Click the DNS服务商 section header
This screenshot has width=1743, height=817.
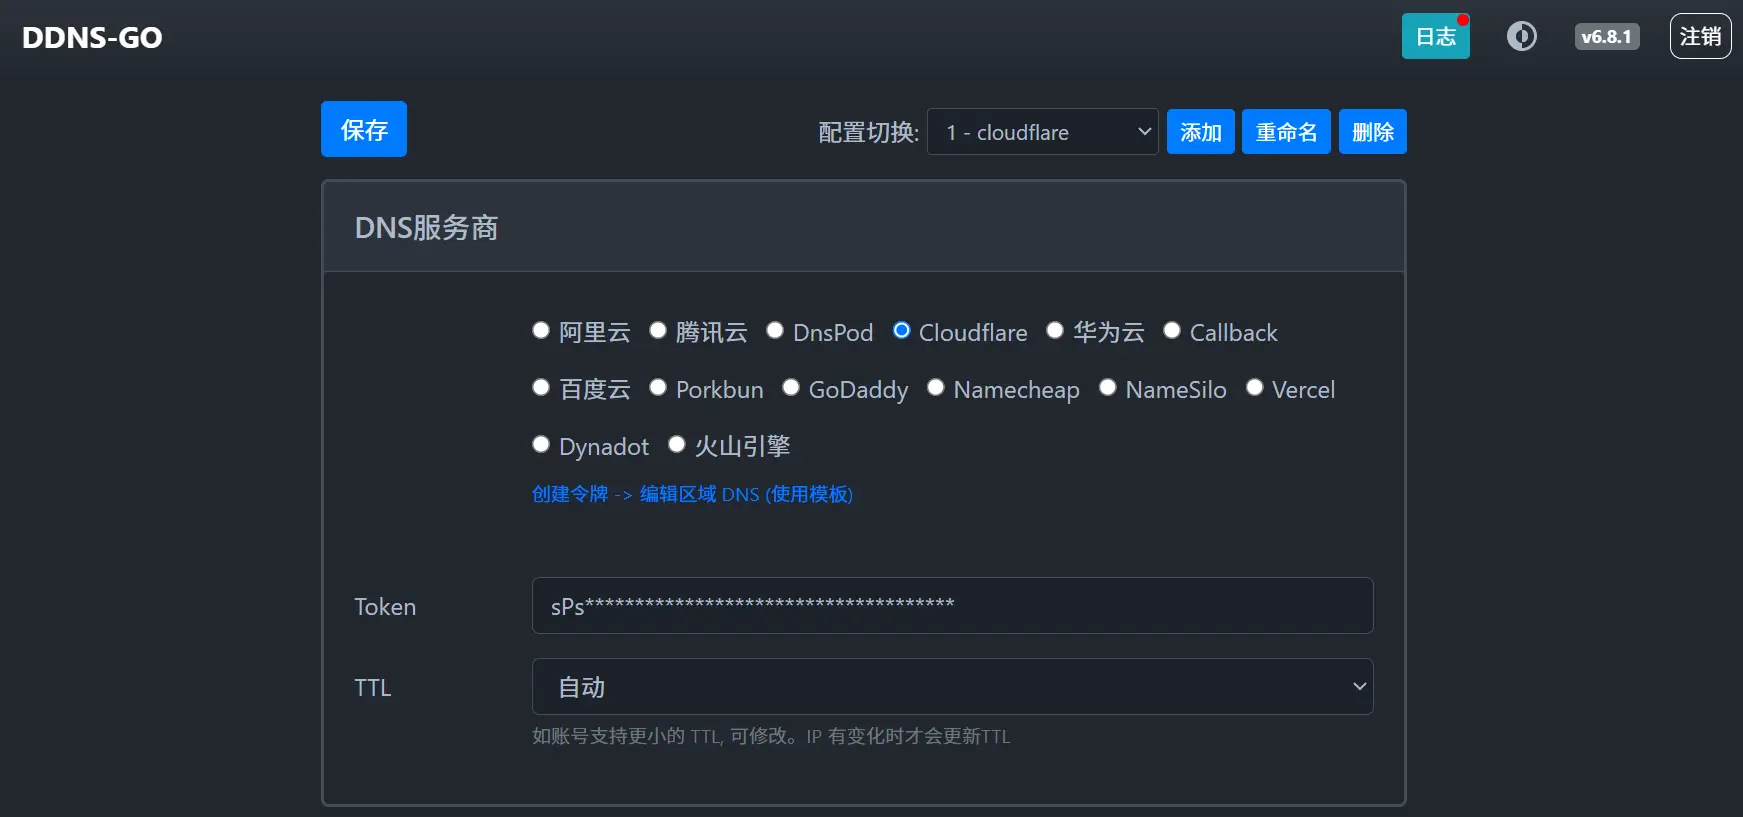coord(864,227)
